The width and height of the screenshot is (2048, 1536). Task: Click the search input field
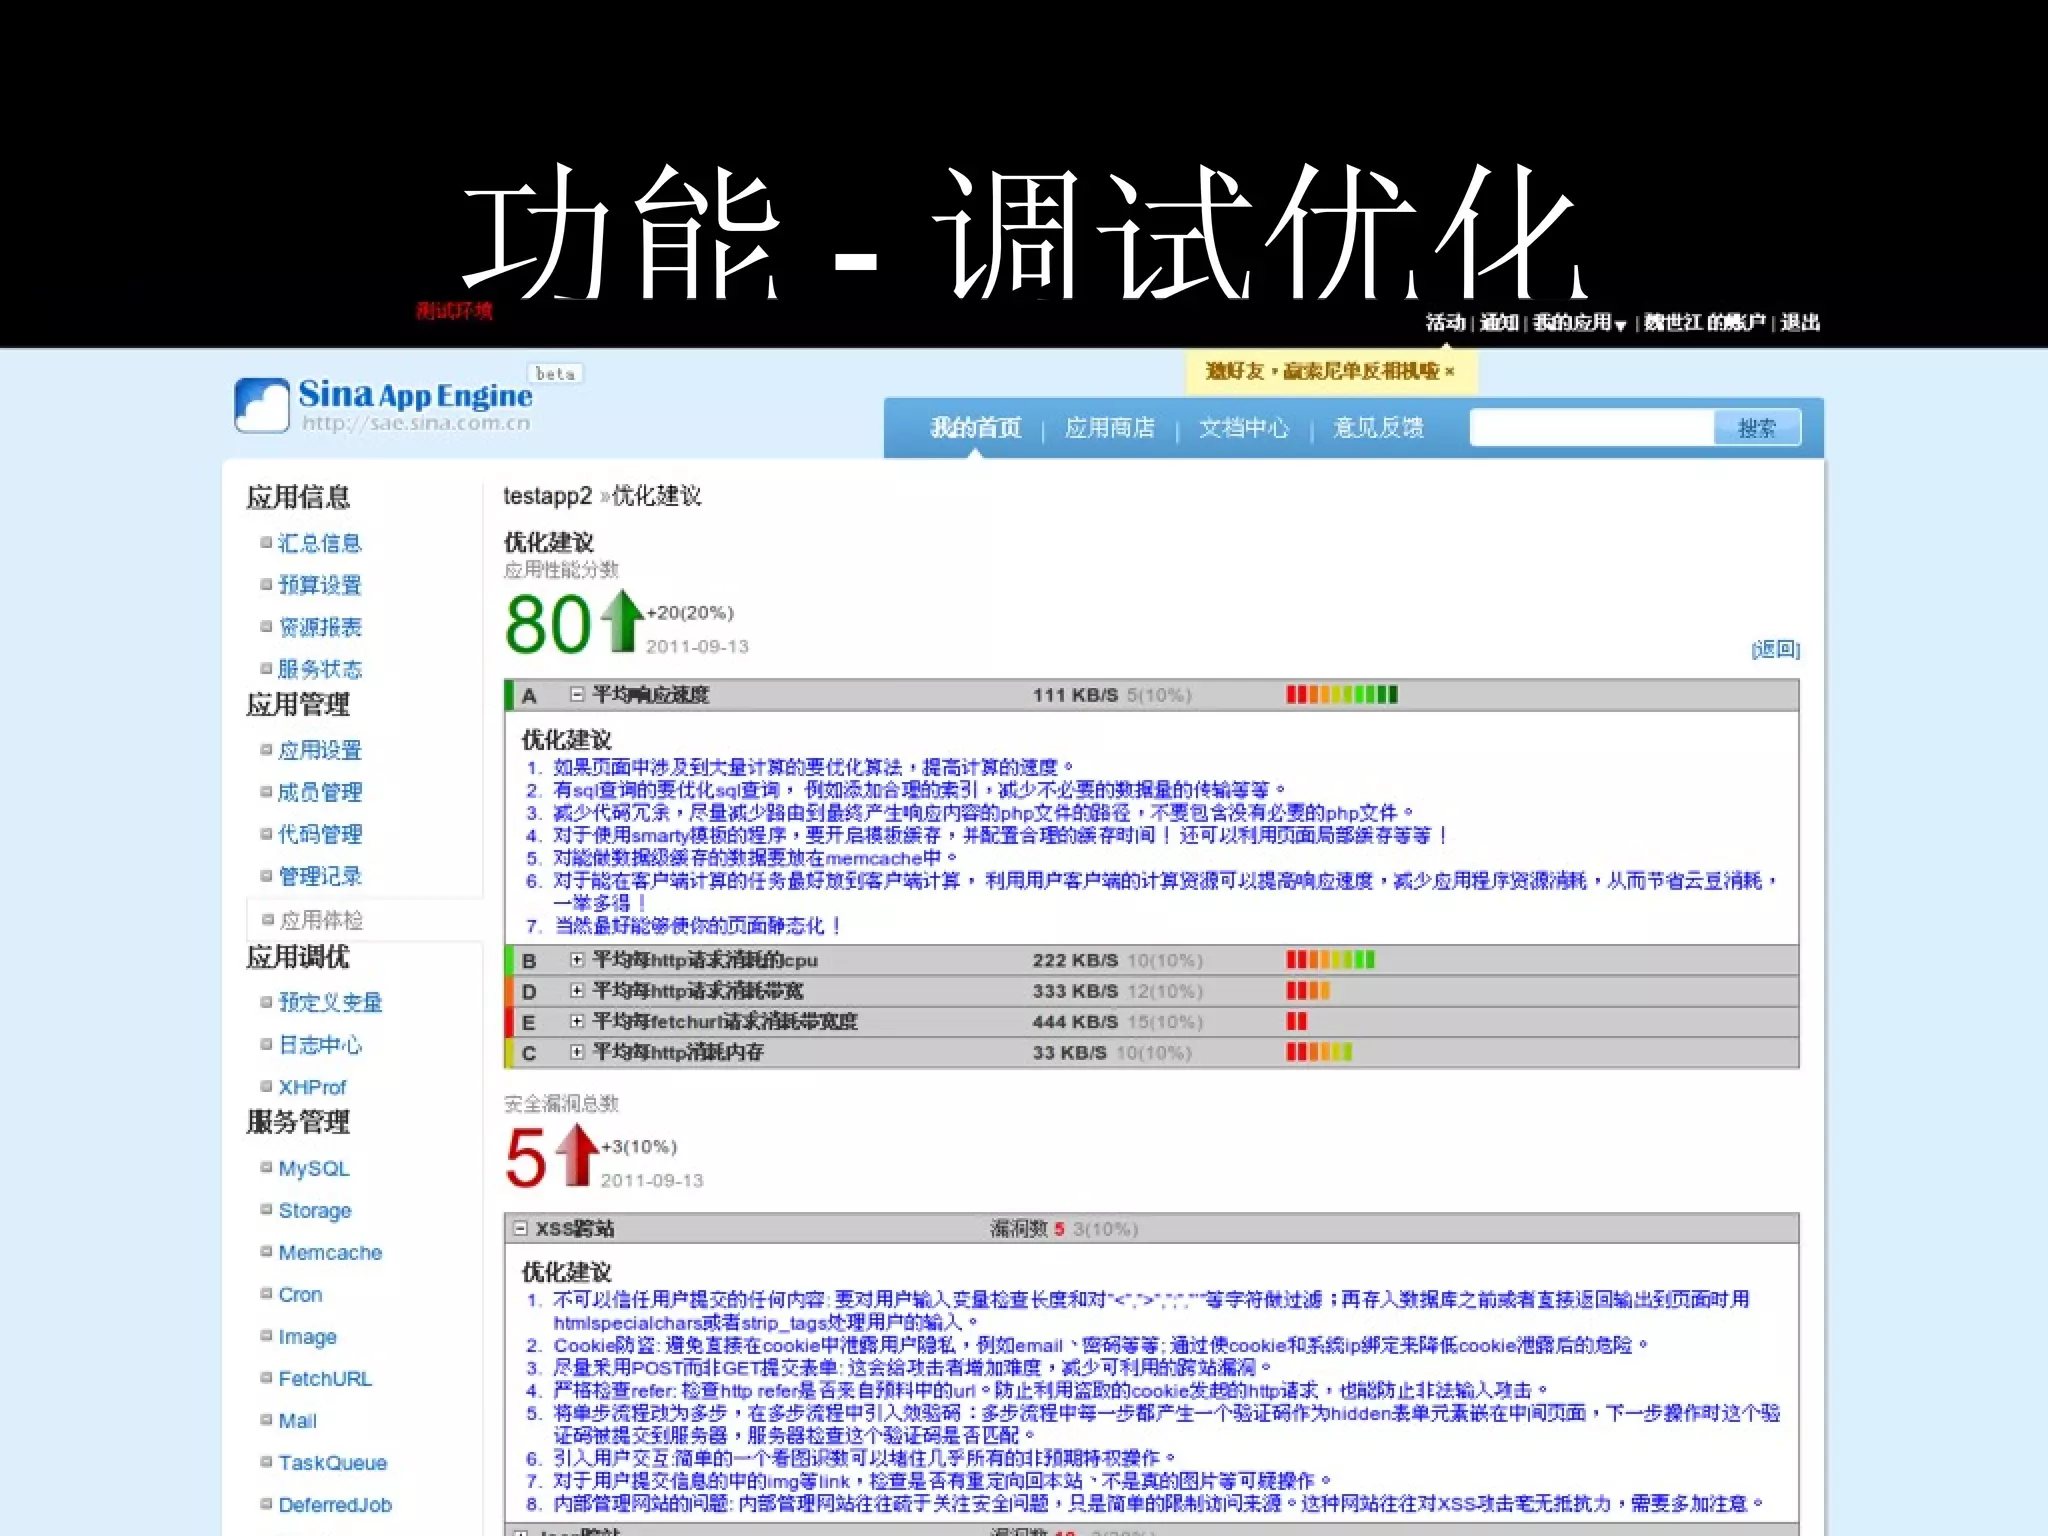click(x=1591, y=428)
